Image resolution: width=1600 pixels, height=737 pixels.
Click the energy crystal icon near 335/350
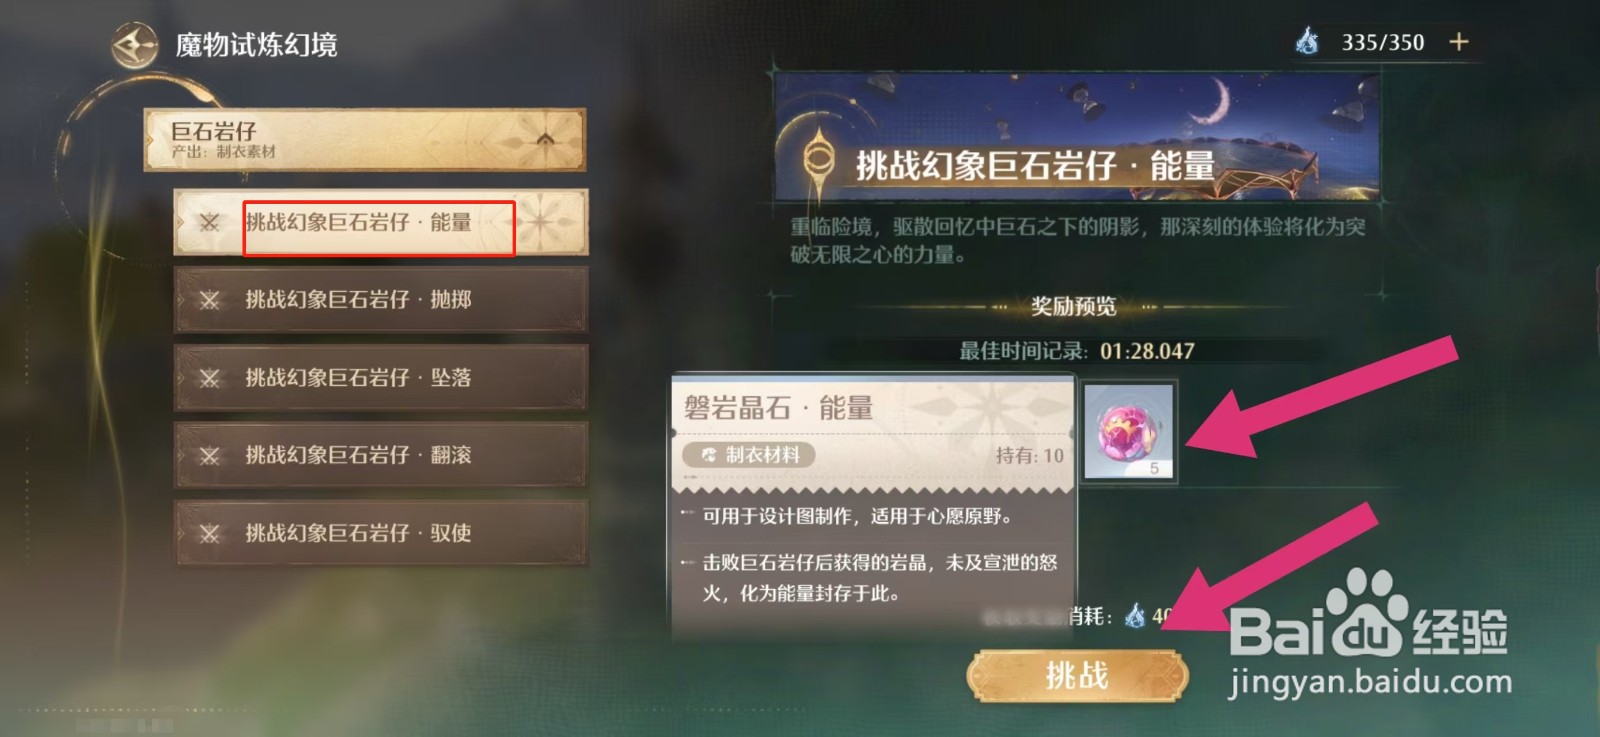[1307, 42]
